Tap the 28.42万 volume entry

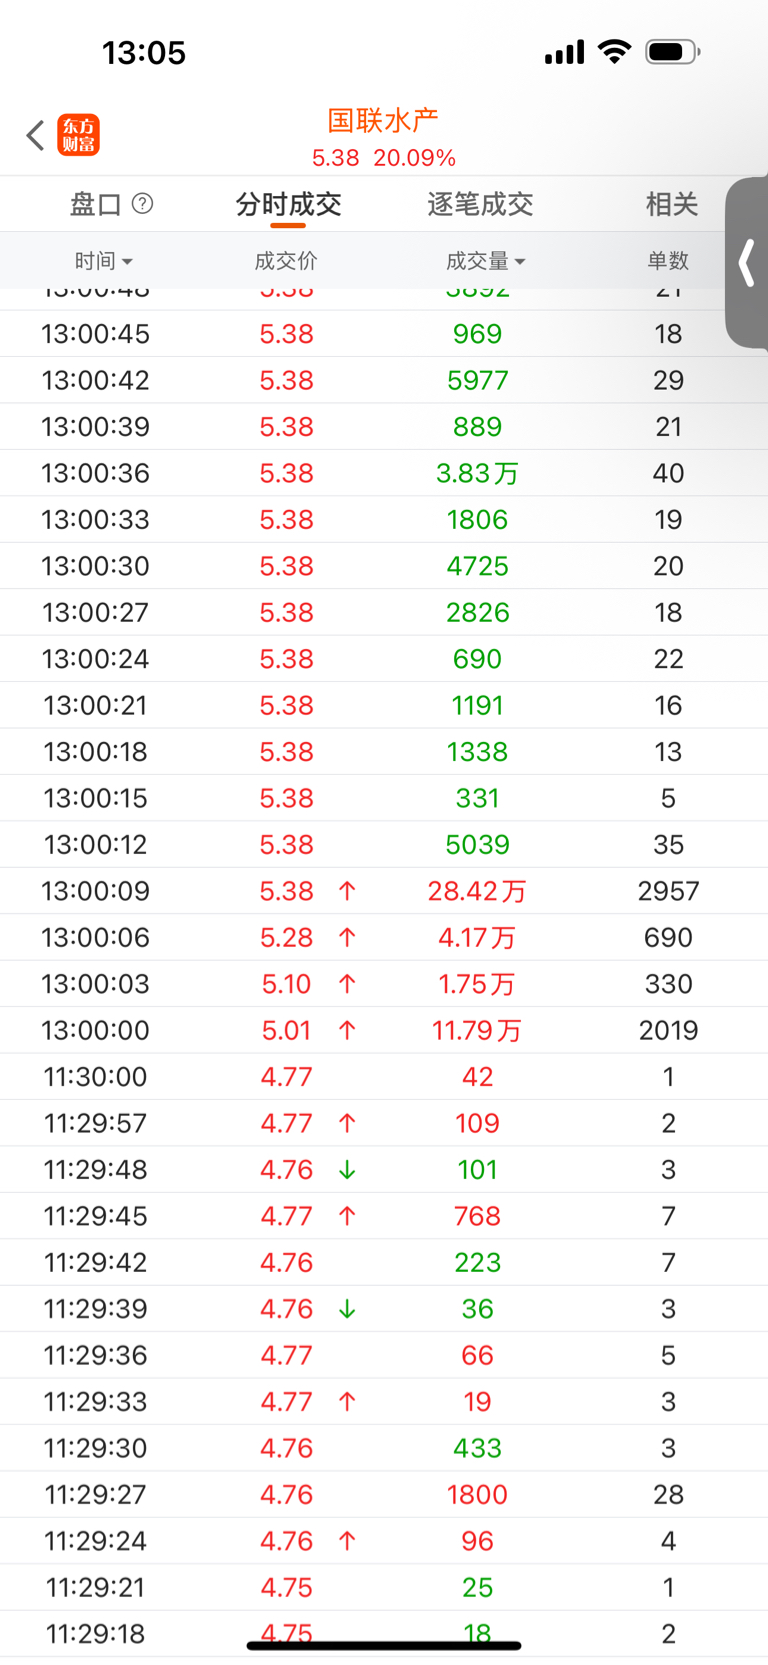pos(477,891)
